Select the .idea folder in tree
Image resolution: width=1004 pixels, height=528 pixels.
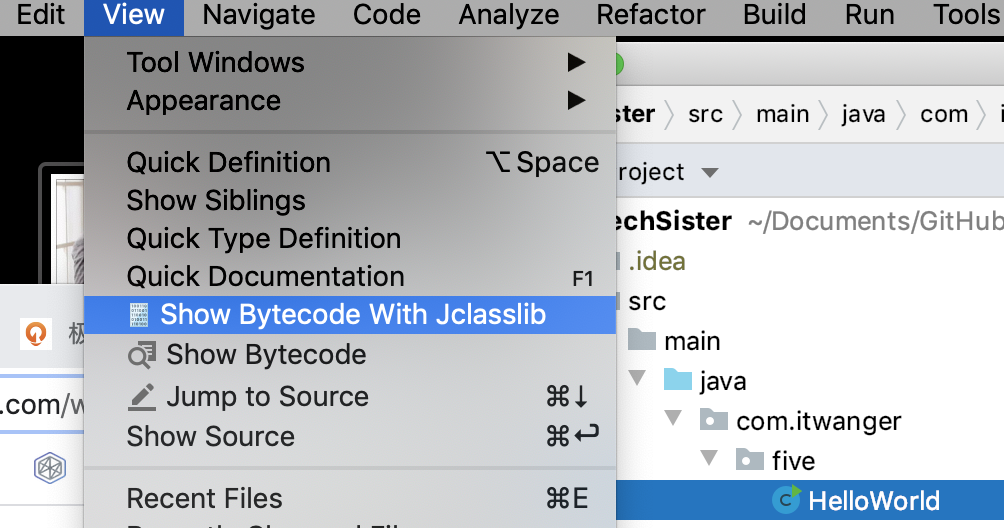point(657,262)
